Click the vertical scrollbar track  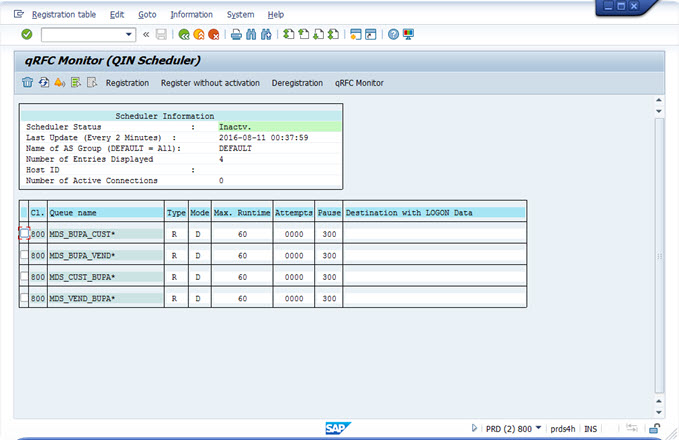coord(659,256)
